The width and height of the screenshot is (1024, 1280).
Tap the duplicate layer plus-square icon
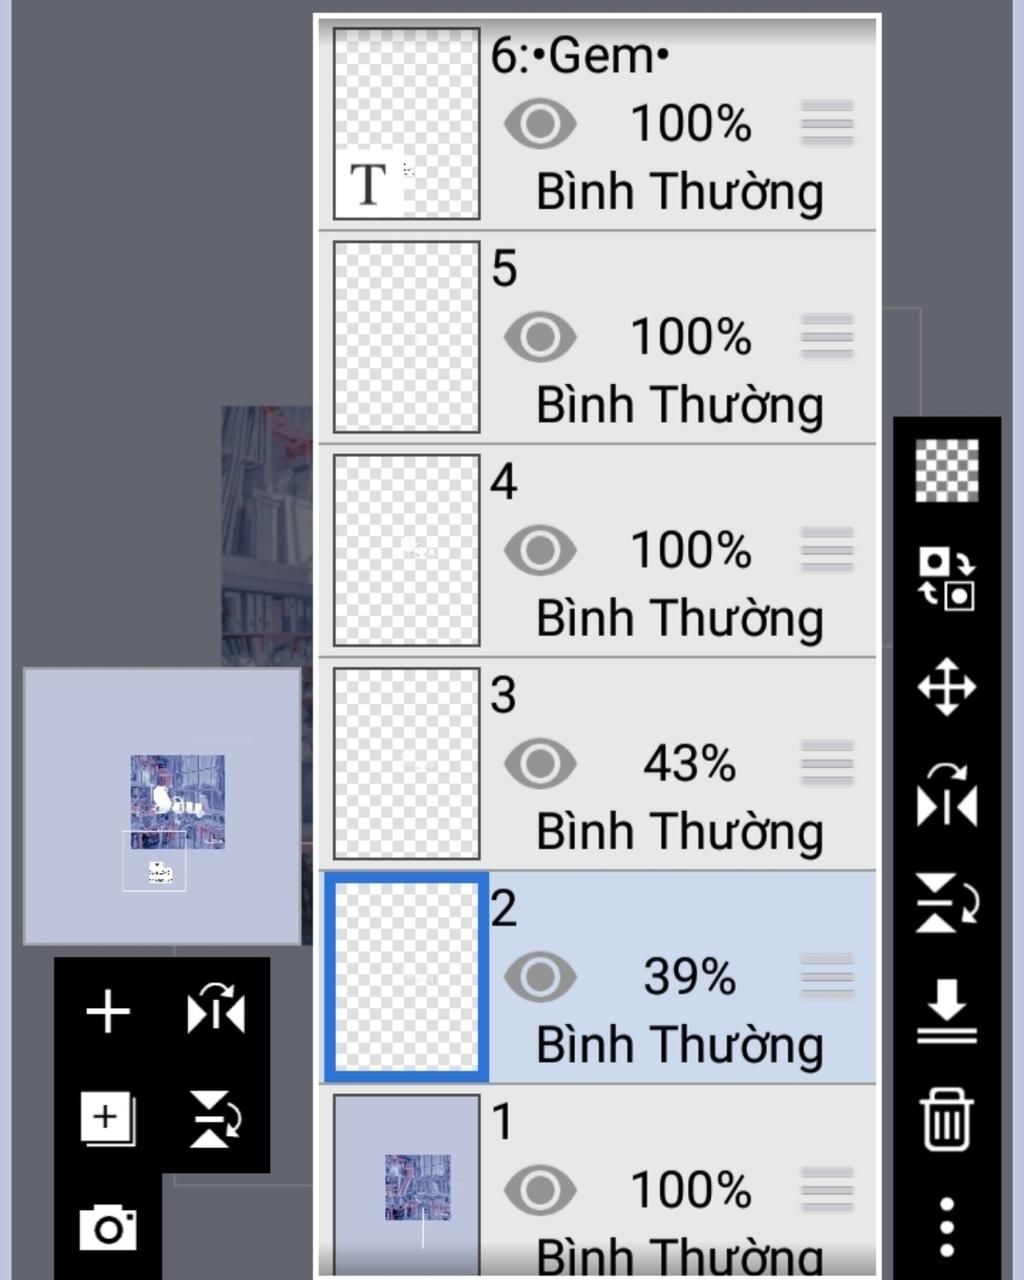(x=108, y=1118)
